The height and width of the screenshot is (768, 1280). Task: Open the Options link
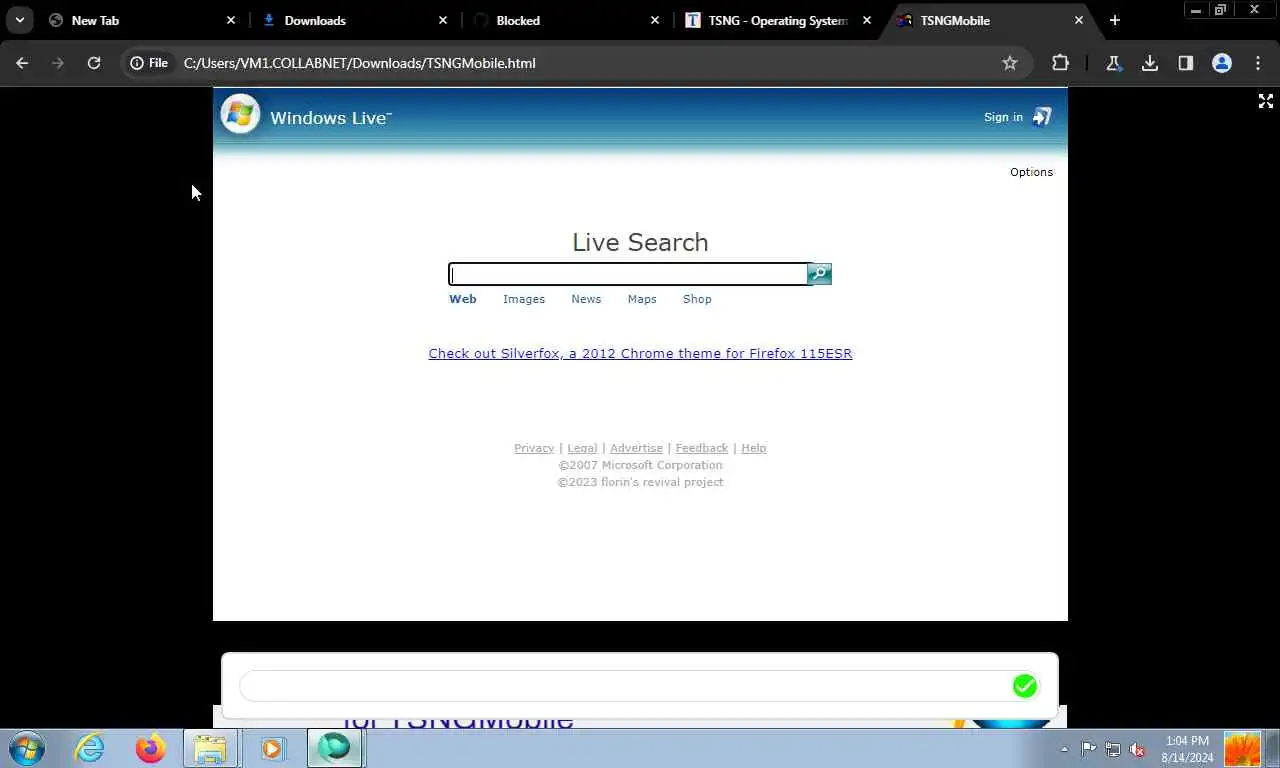pyautogui.click(x=1031, y=172)
